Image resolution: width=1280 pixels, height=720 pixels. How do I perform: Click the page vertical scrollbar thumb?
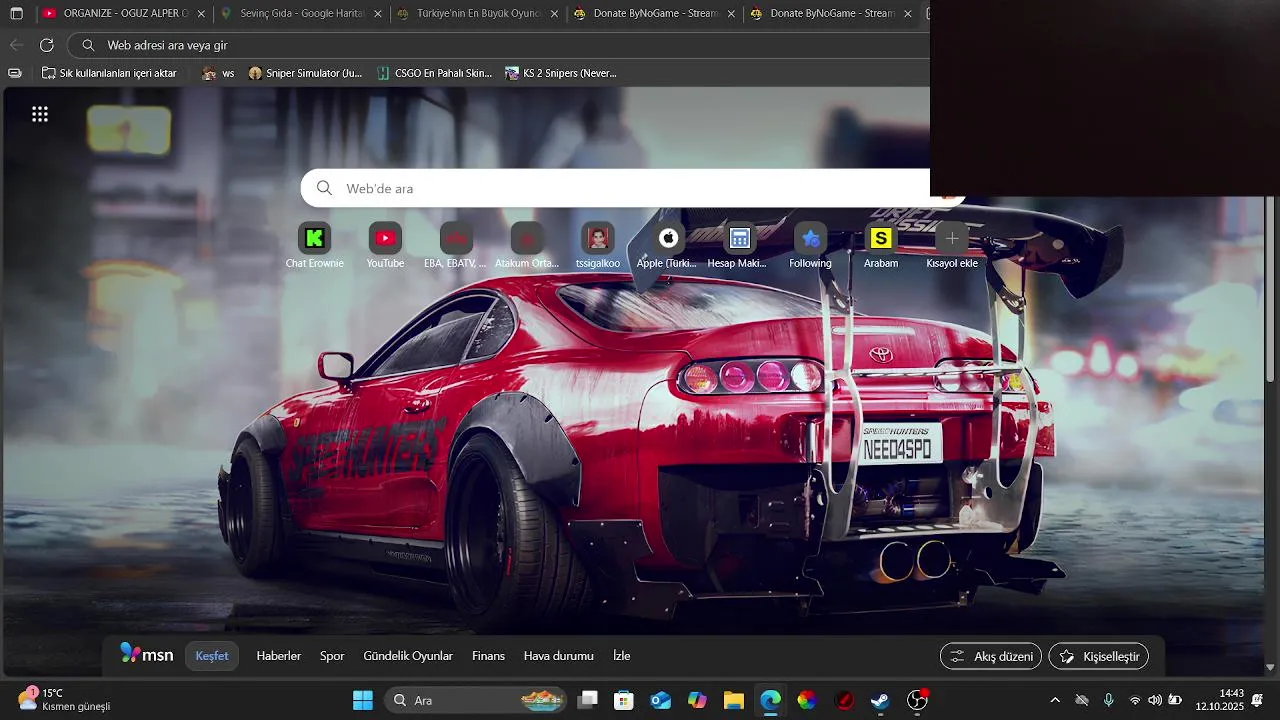[x=1271, y=290]
